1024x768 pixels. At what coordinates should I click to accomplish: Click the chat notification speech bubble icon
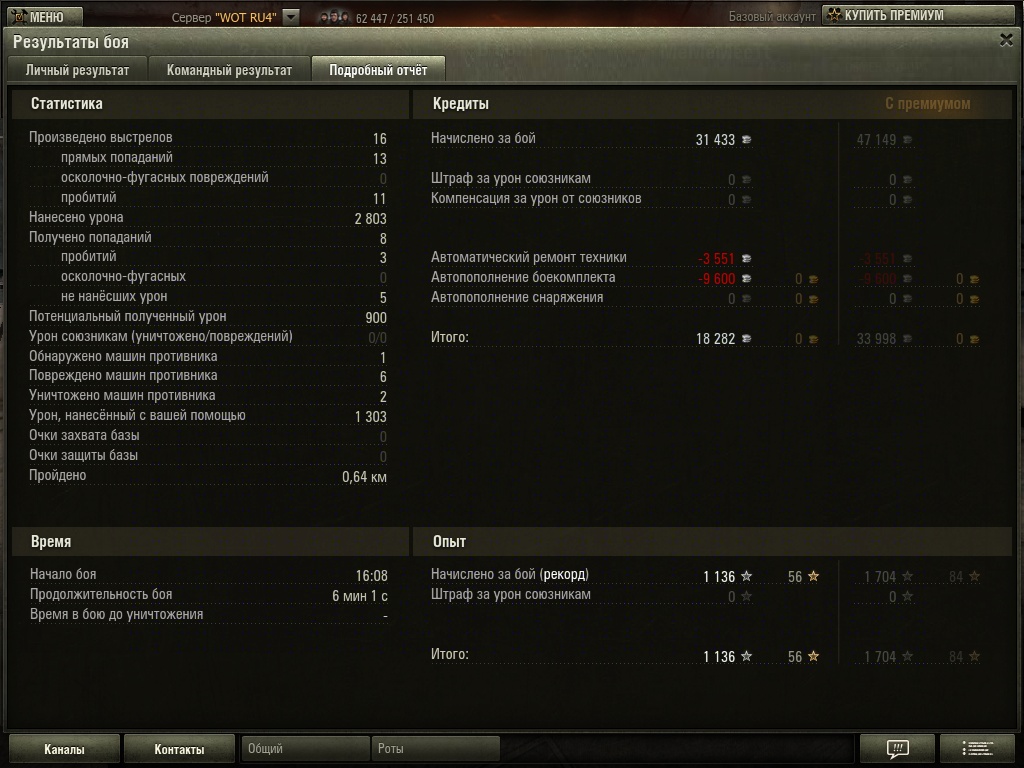pyautogui.click(x=897, y=748)
